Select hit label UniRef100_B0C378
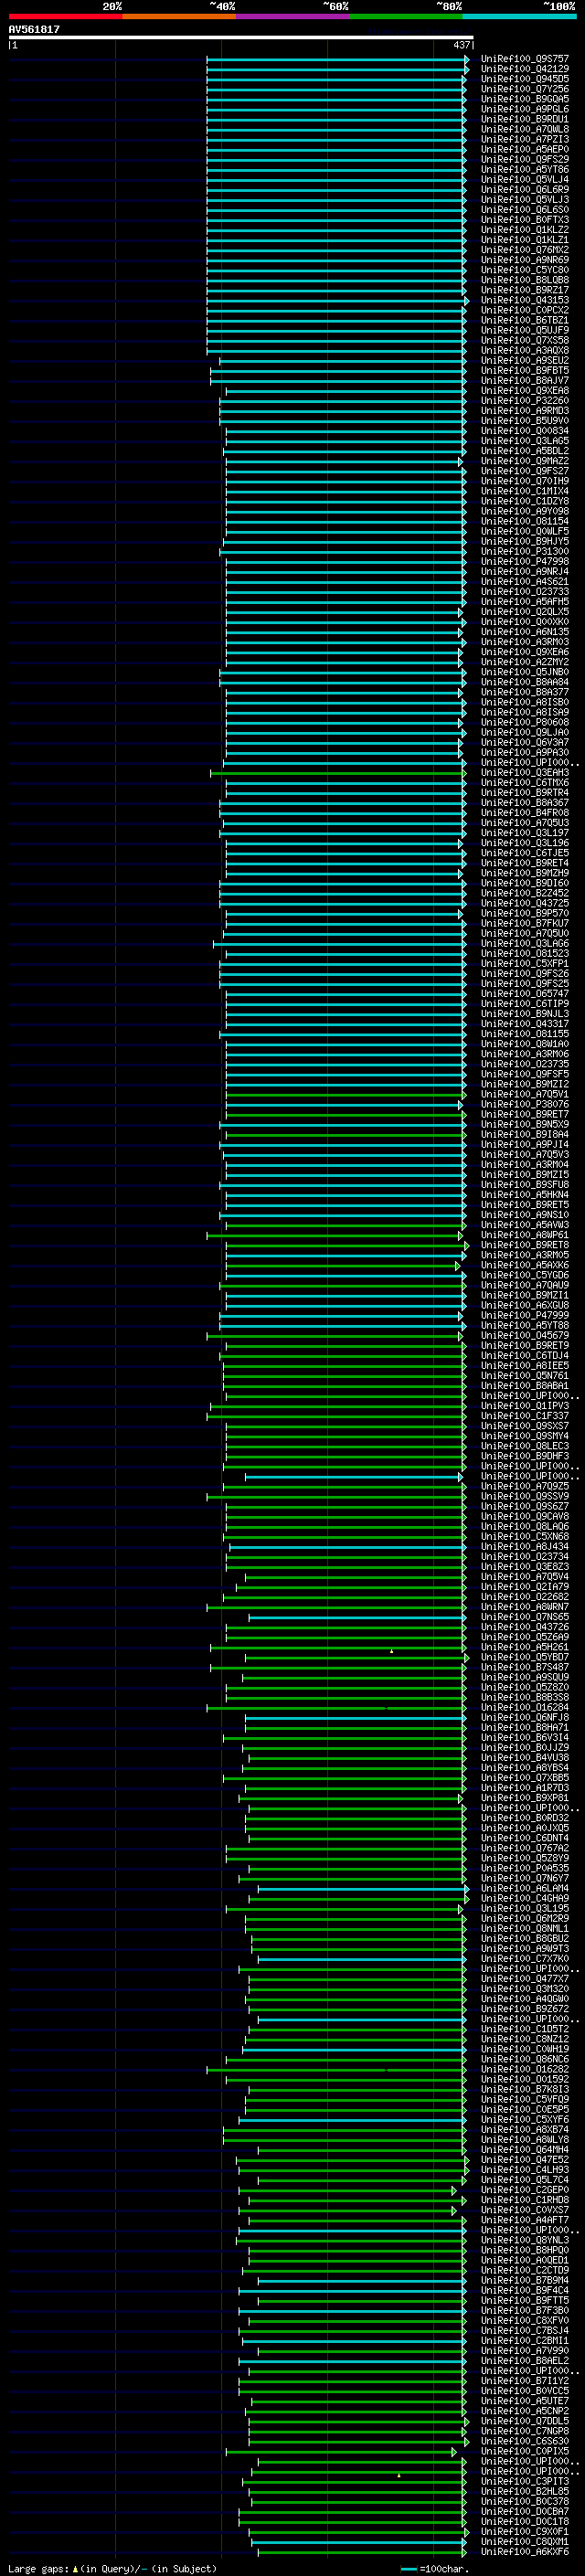 [524, 2501]
